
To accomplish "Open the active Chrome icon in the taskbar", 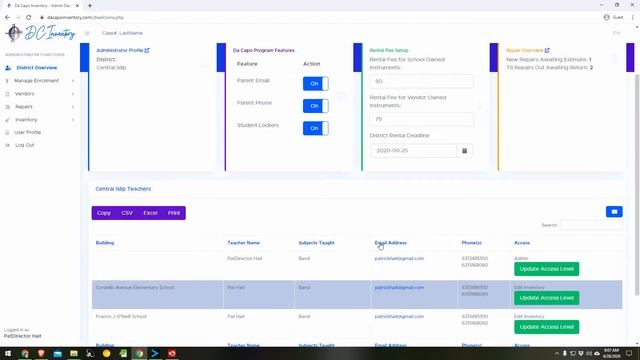I will click(139, 353).
